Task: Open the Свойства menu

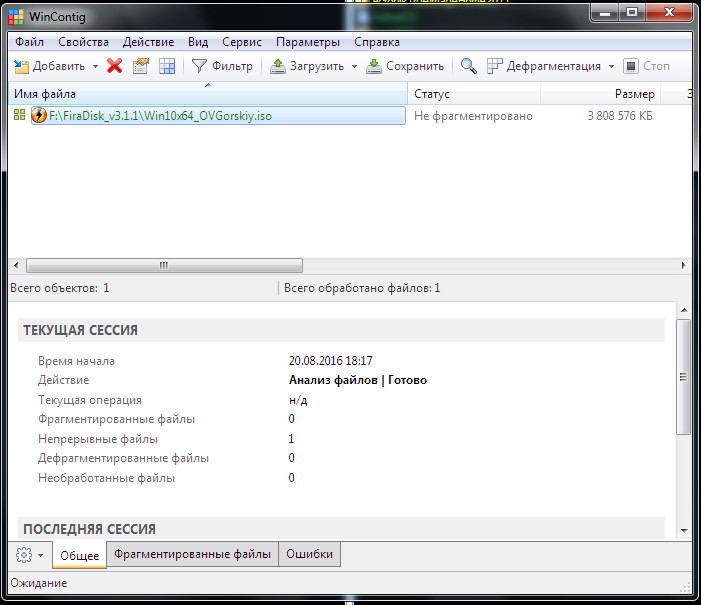Action: point(83,42)
